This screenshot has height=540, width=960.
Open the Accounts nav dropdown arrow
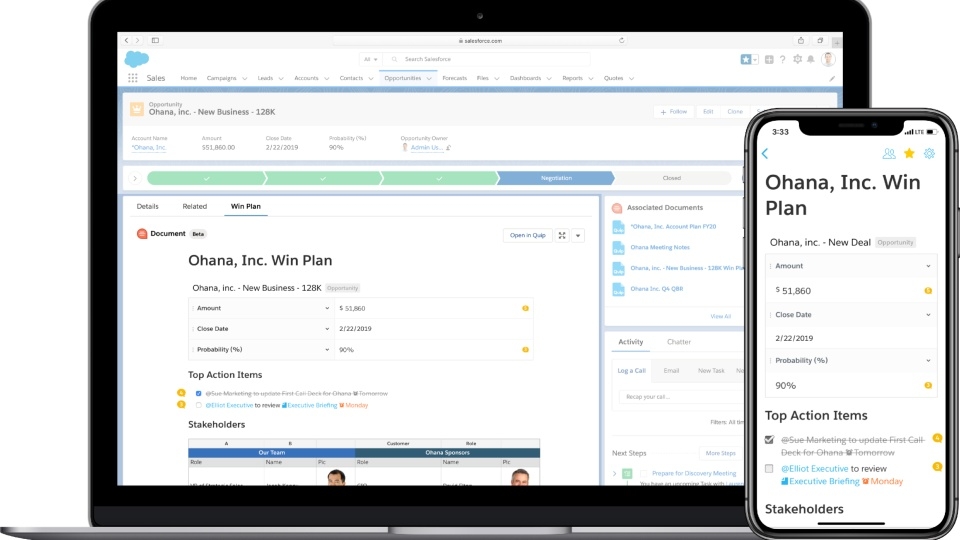pos(326,78)
